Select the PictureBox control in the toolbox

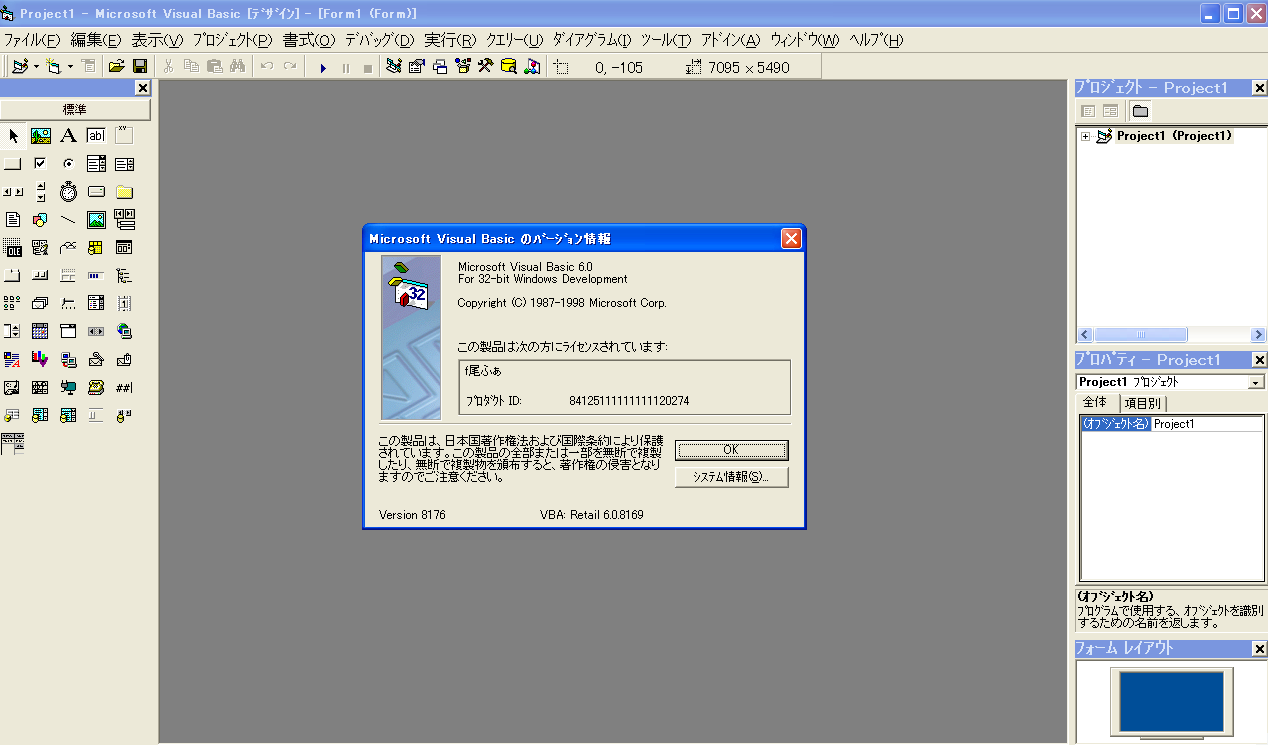(x=41, y=136)
